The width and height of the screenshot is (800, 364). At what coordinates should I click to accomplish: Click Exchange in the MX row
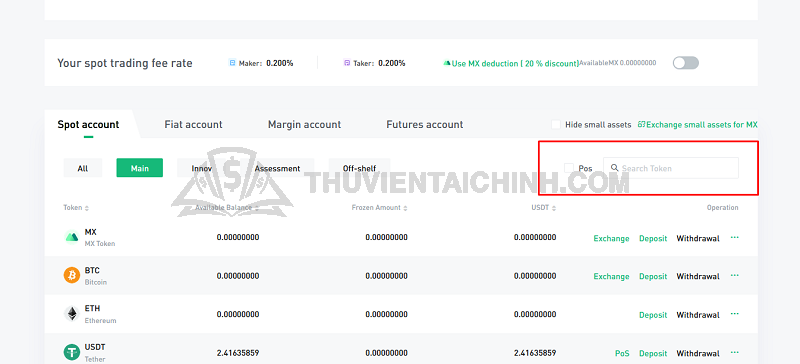pos(611,238)
